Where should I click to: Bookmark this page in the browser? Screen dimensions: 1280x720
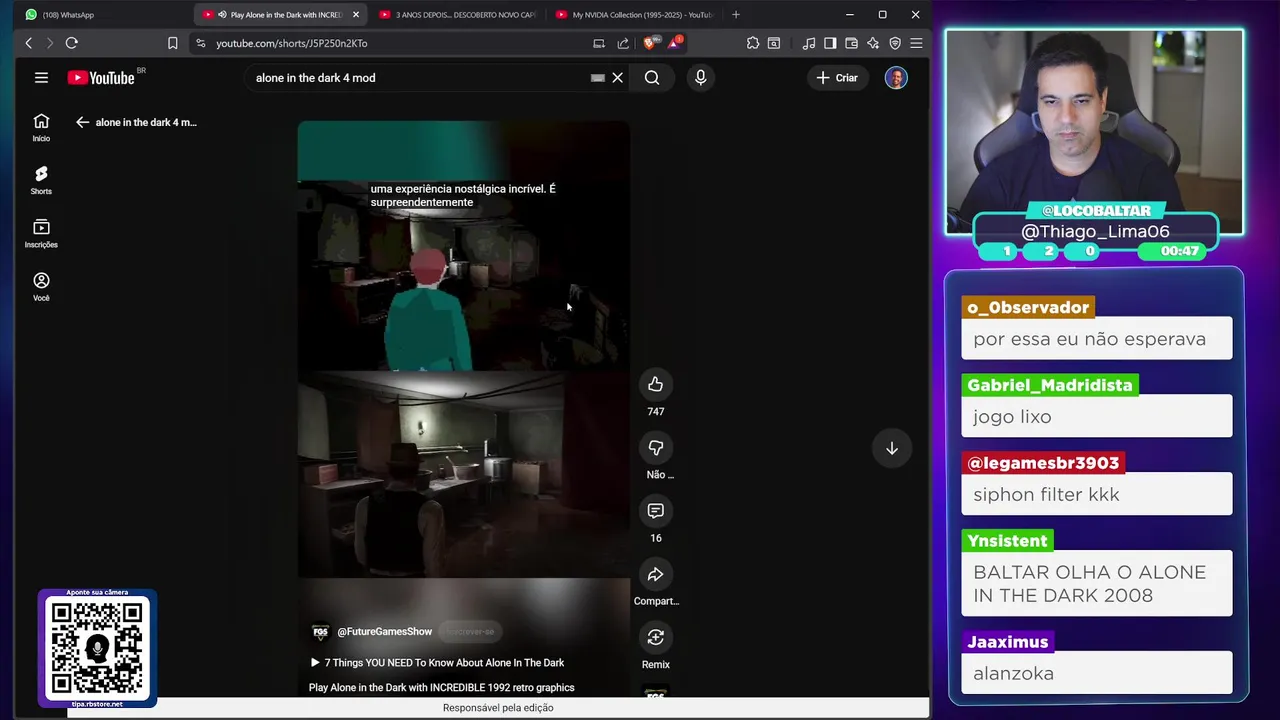(173, 43)
